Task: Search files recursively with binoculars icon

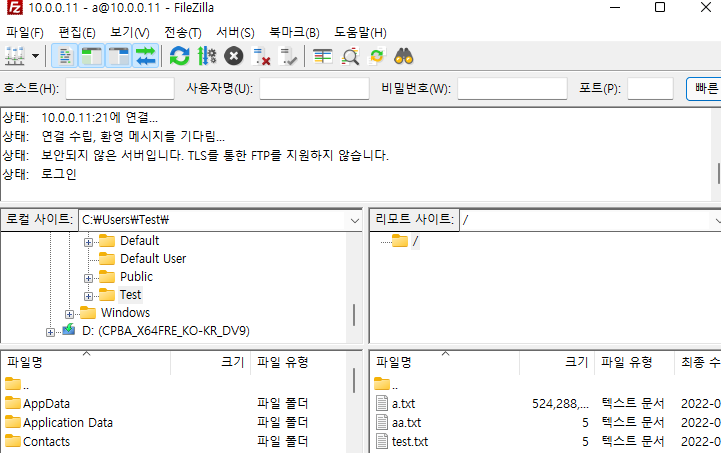Action: 404,56
